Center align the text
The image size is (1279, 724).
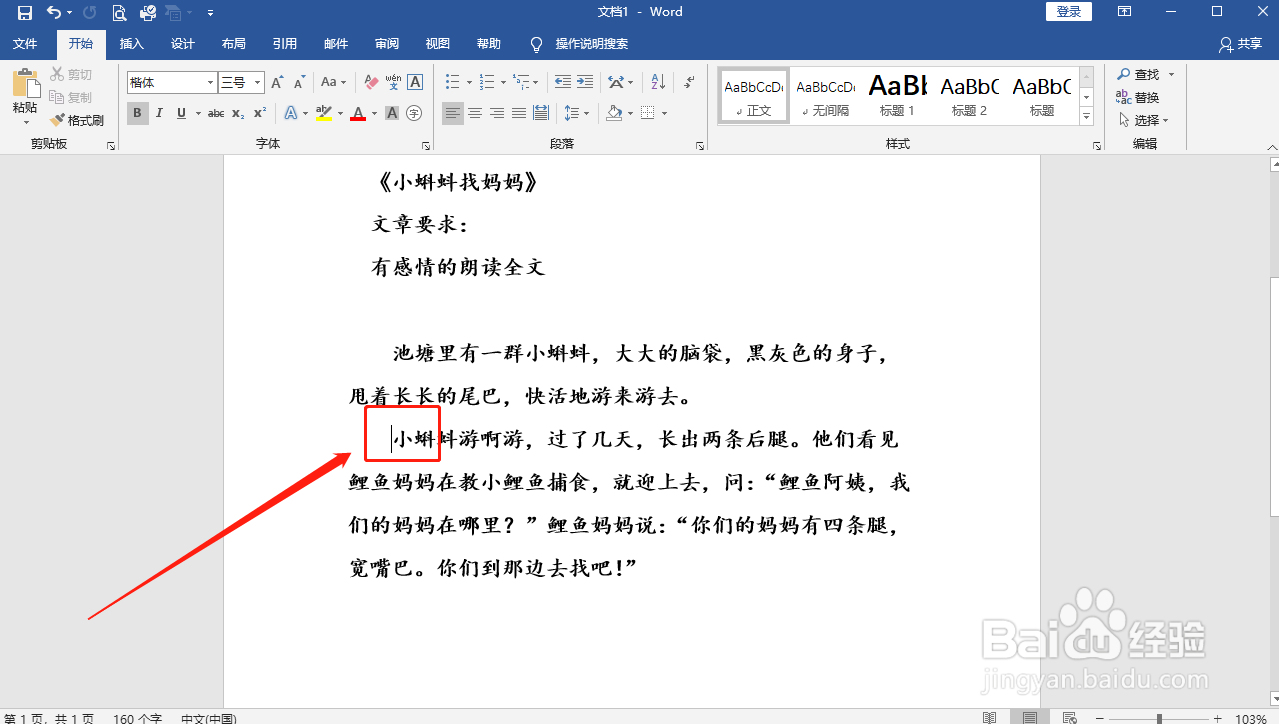click(475, 113)
